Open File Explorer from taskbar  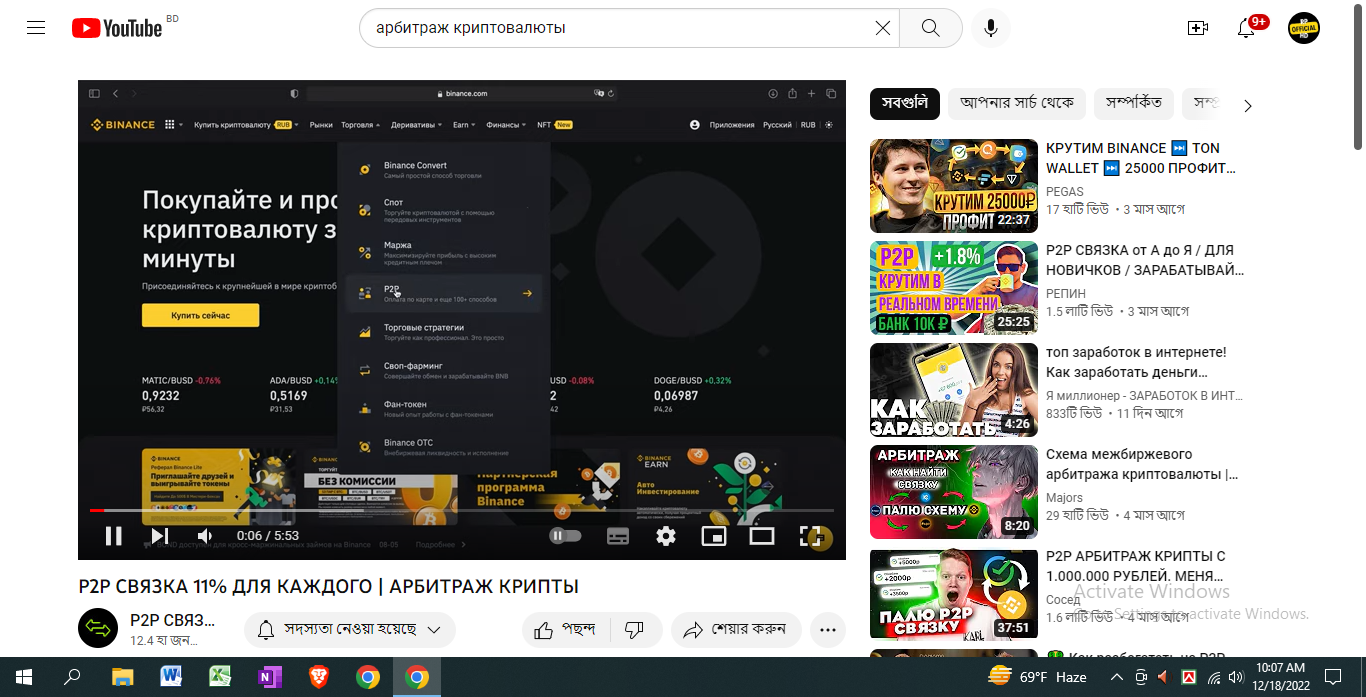click(122, 678)
